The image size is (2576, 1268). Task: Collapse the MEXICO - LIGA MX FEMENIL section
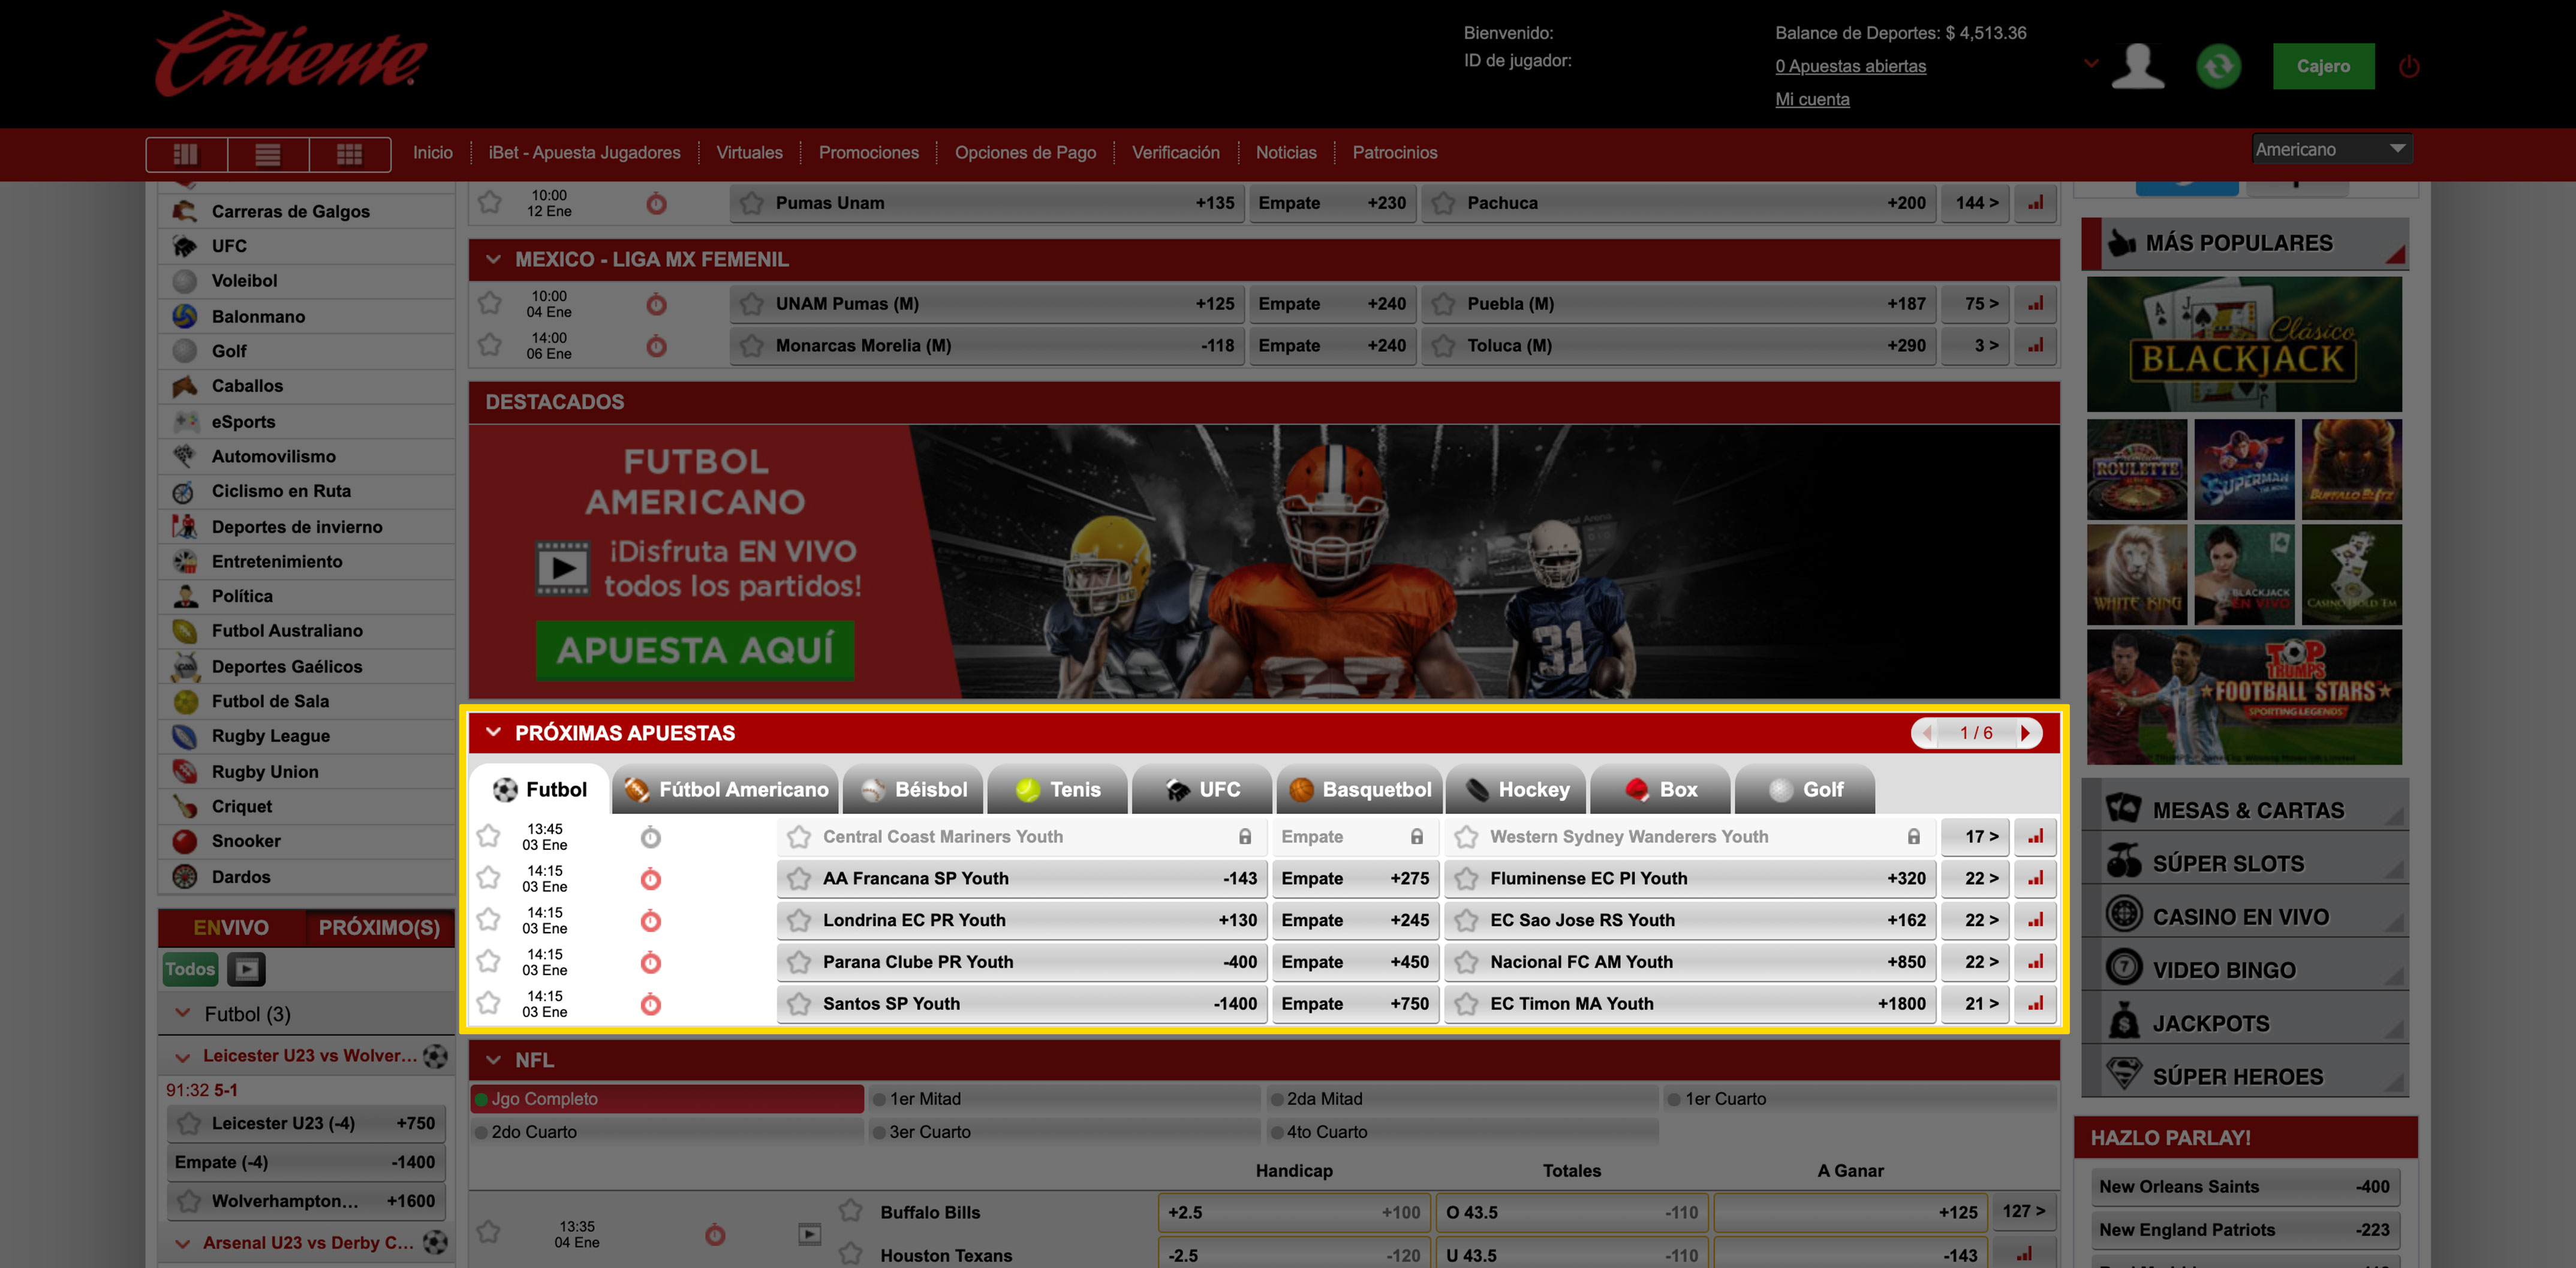[493, 259]
